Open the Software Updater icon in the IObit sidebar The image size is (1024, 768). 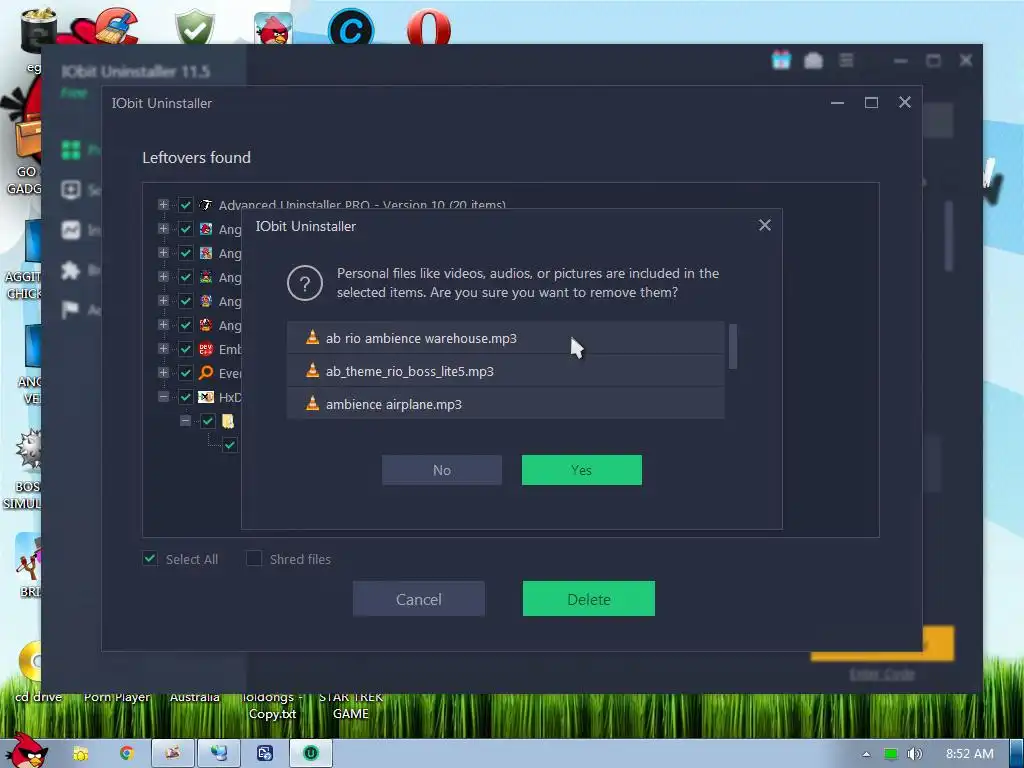(71, 190)
